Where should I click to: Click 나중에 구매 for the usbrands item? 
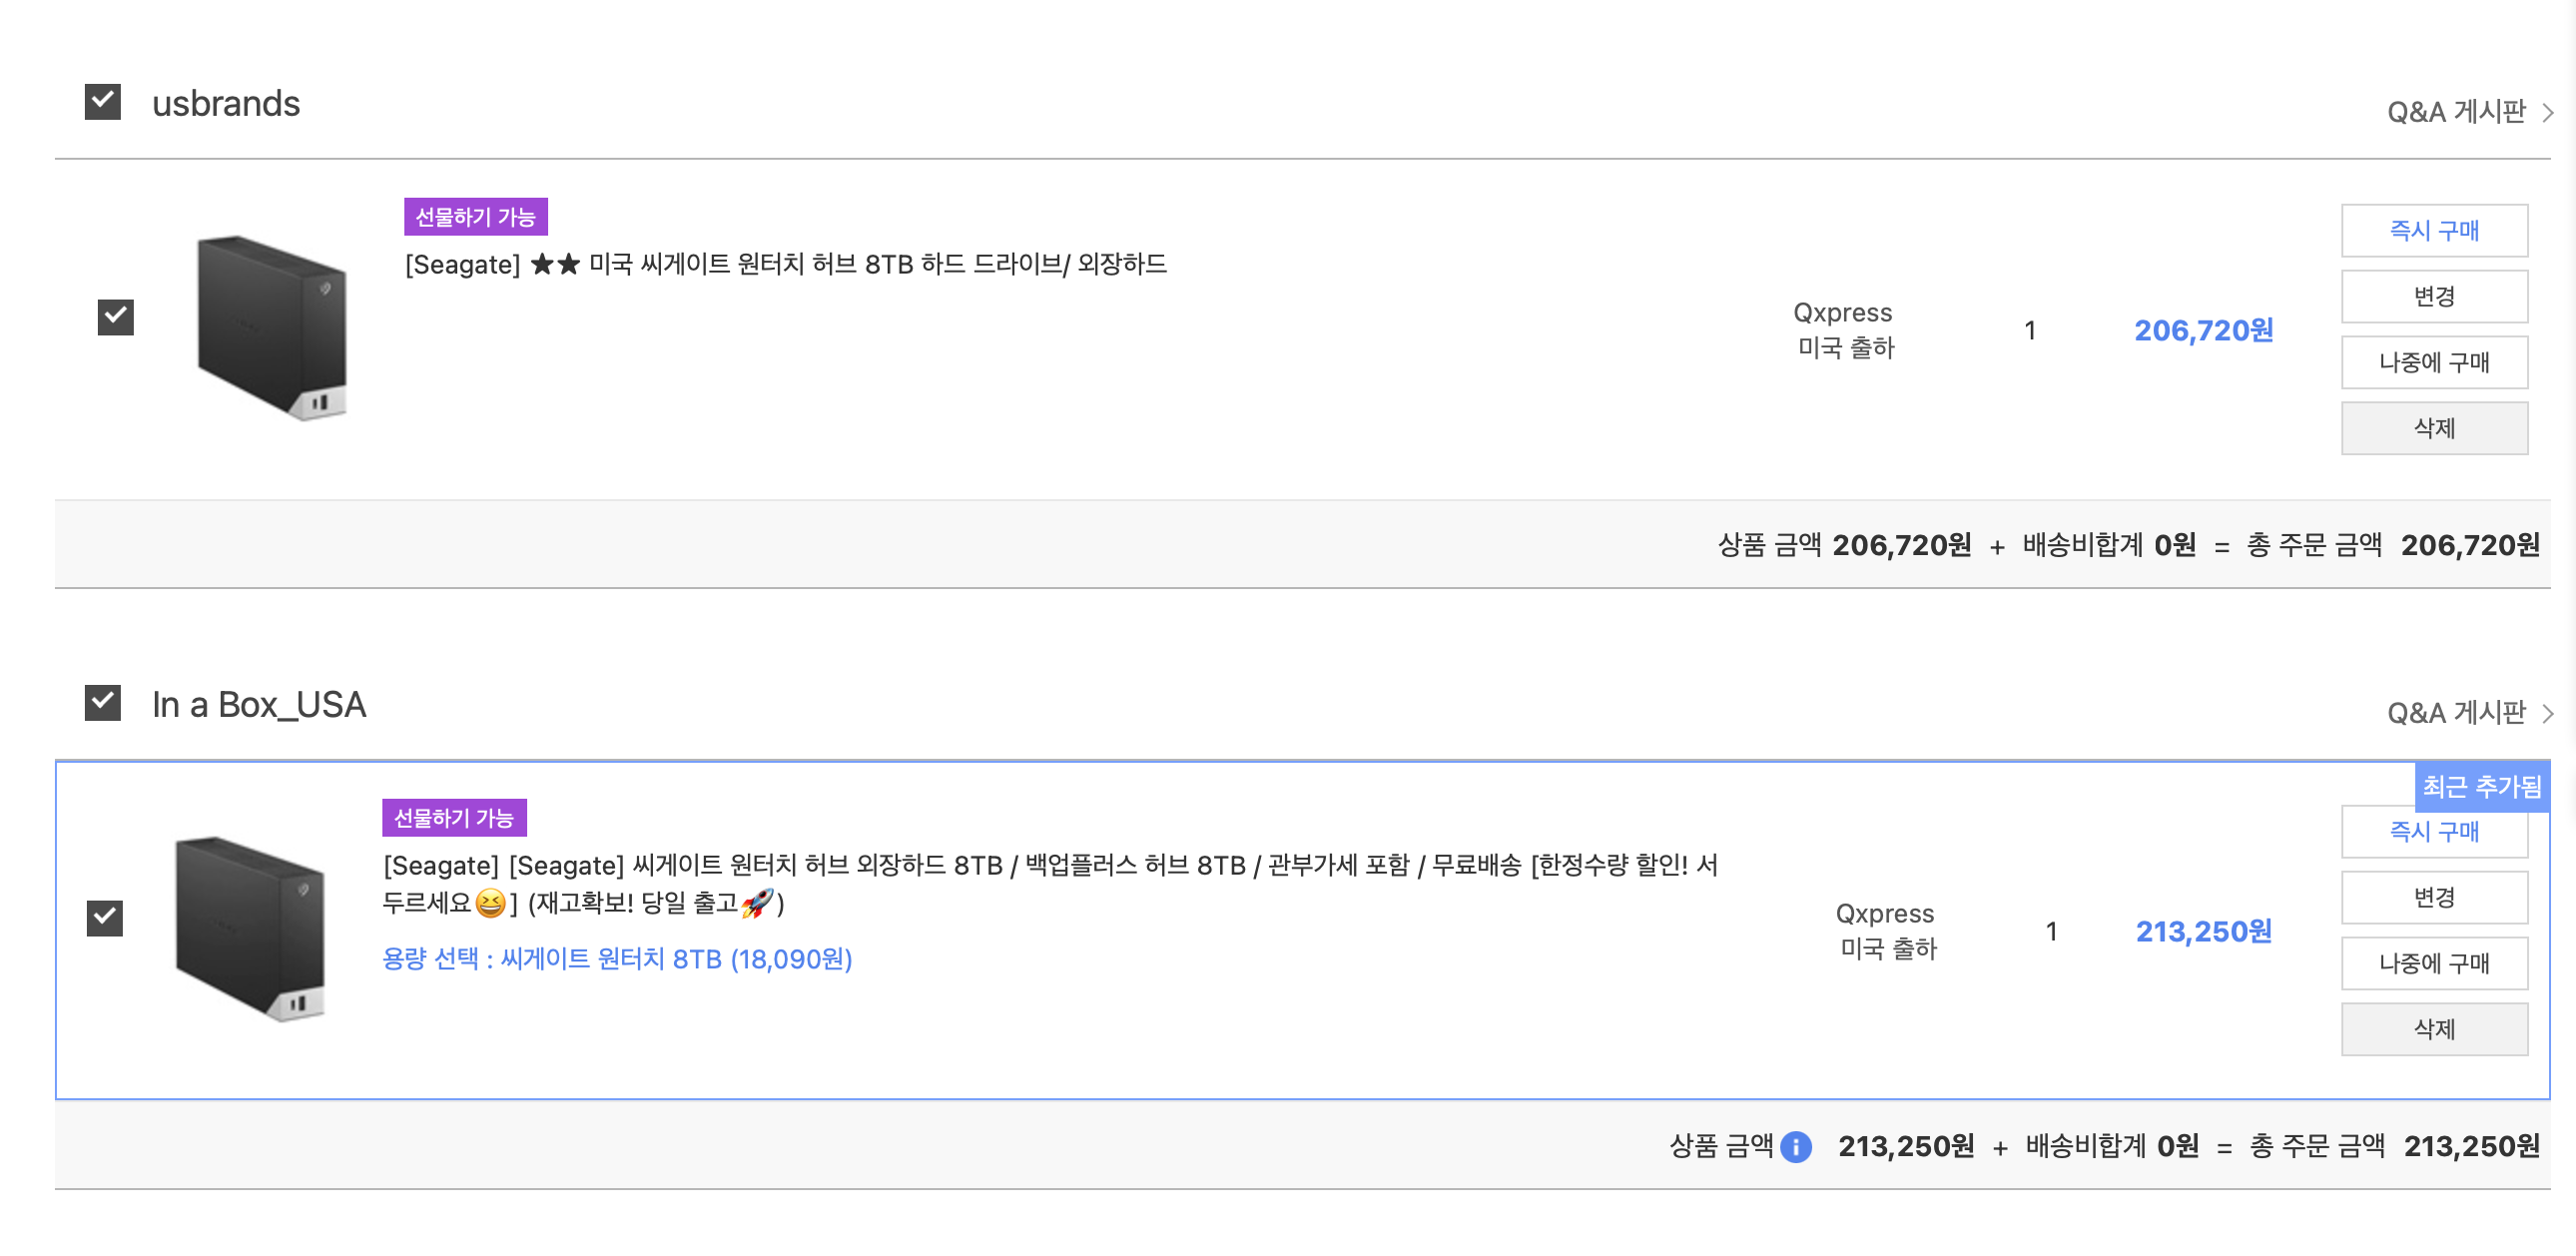[x=2433, y=362]
